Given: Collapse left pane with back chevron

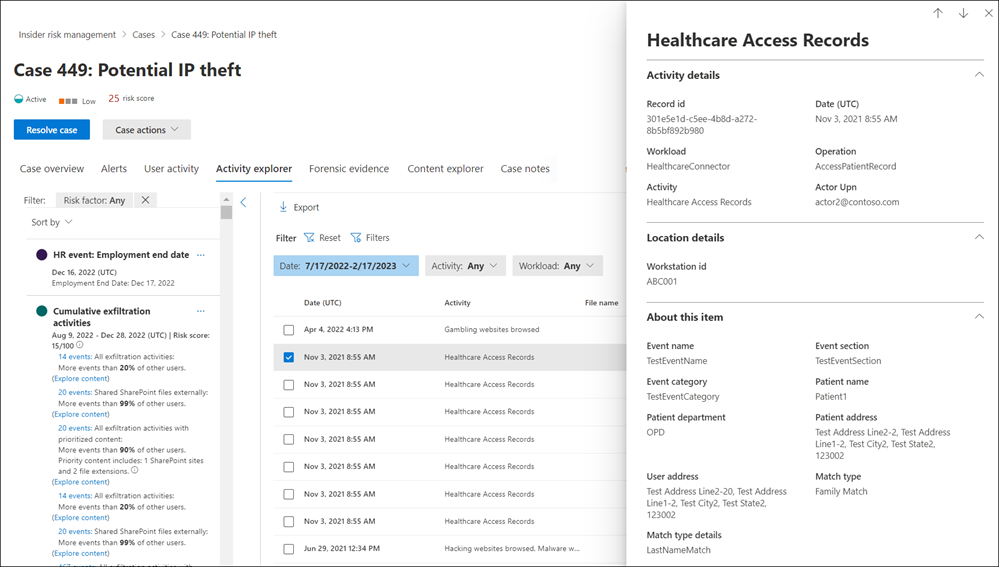Looking at the screenshot, I should tap(243, 202).
